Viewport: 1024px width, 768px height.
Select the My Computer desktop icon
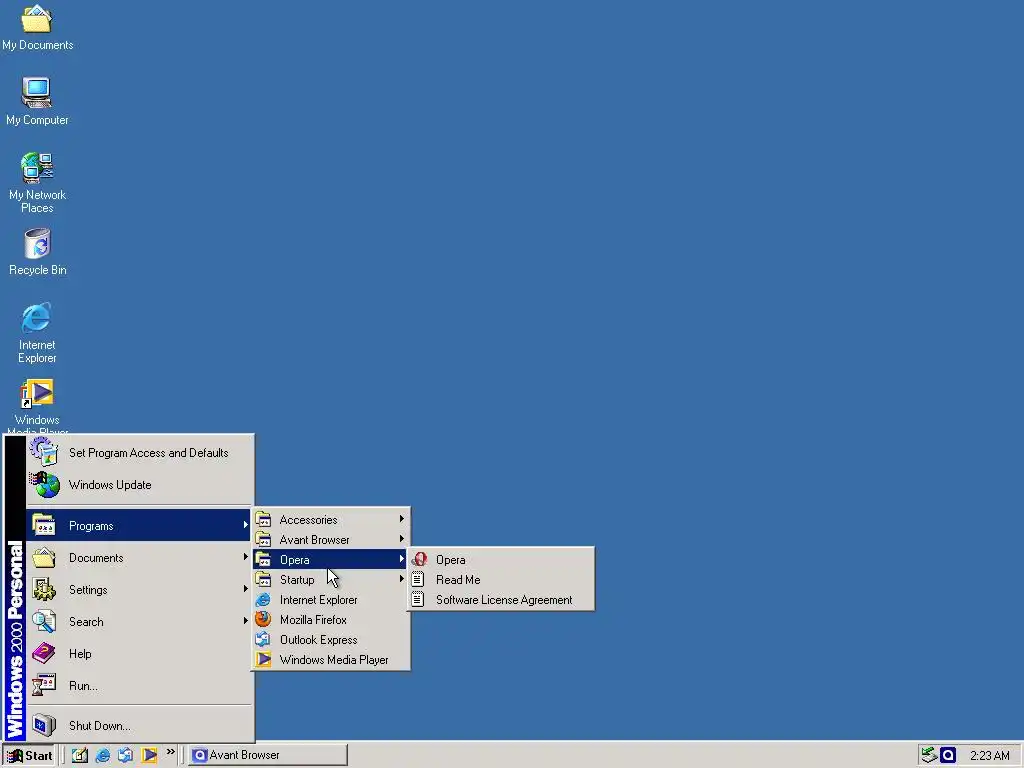37,101
